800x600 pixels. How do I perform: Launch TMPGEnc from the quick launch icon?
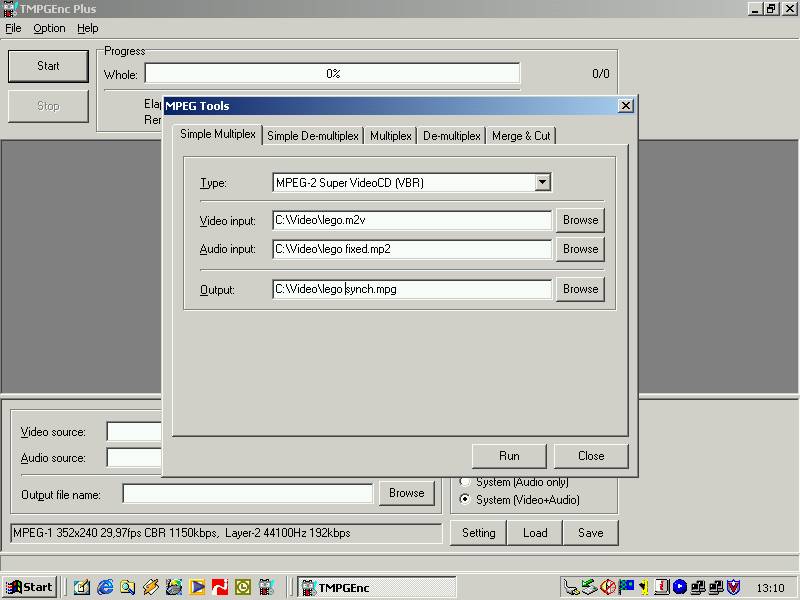(266, 587)
